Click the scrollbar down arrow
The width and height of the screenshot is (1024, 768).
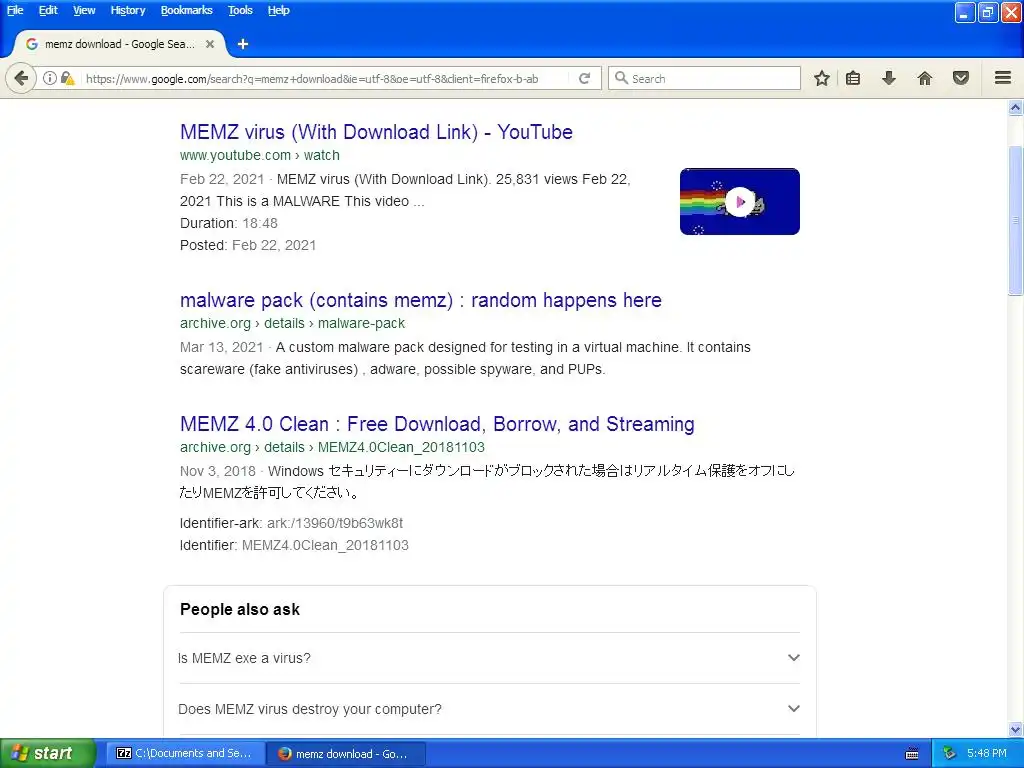click(x=1016, y=729)
